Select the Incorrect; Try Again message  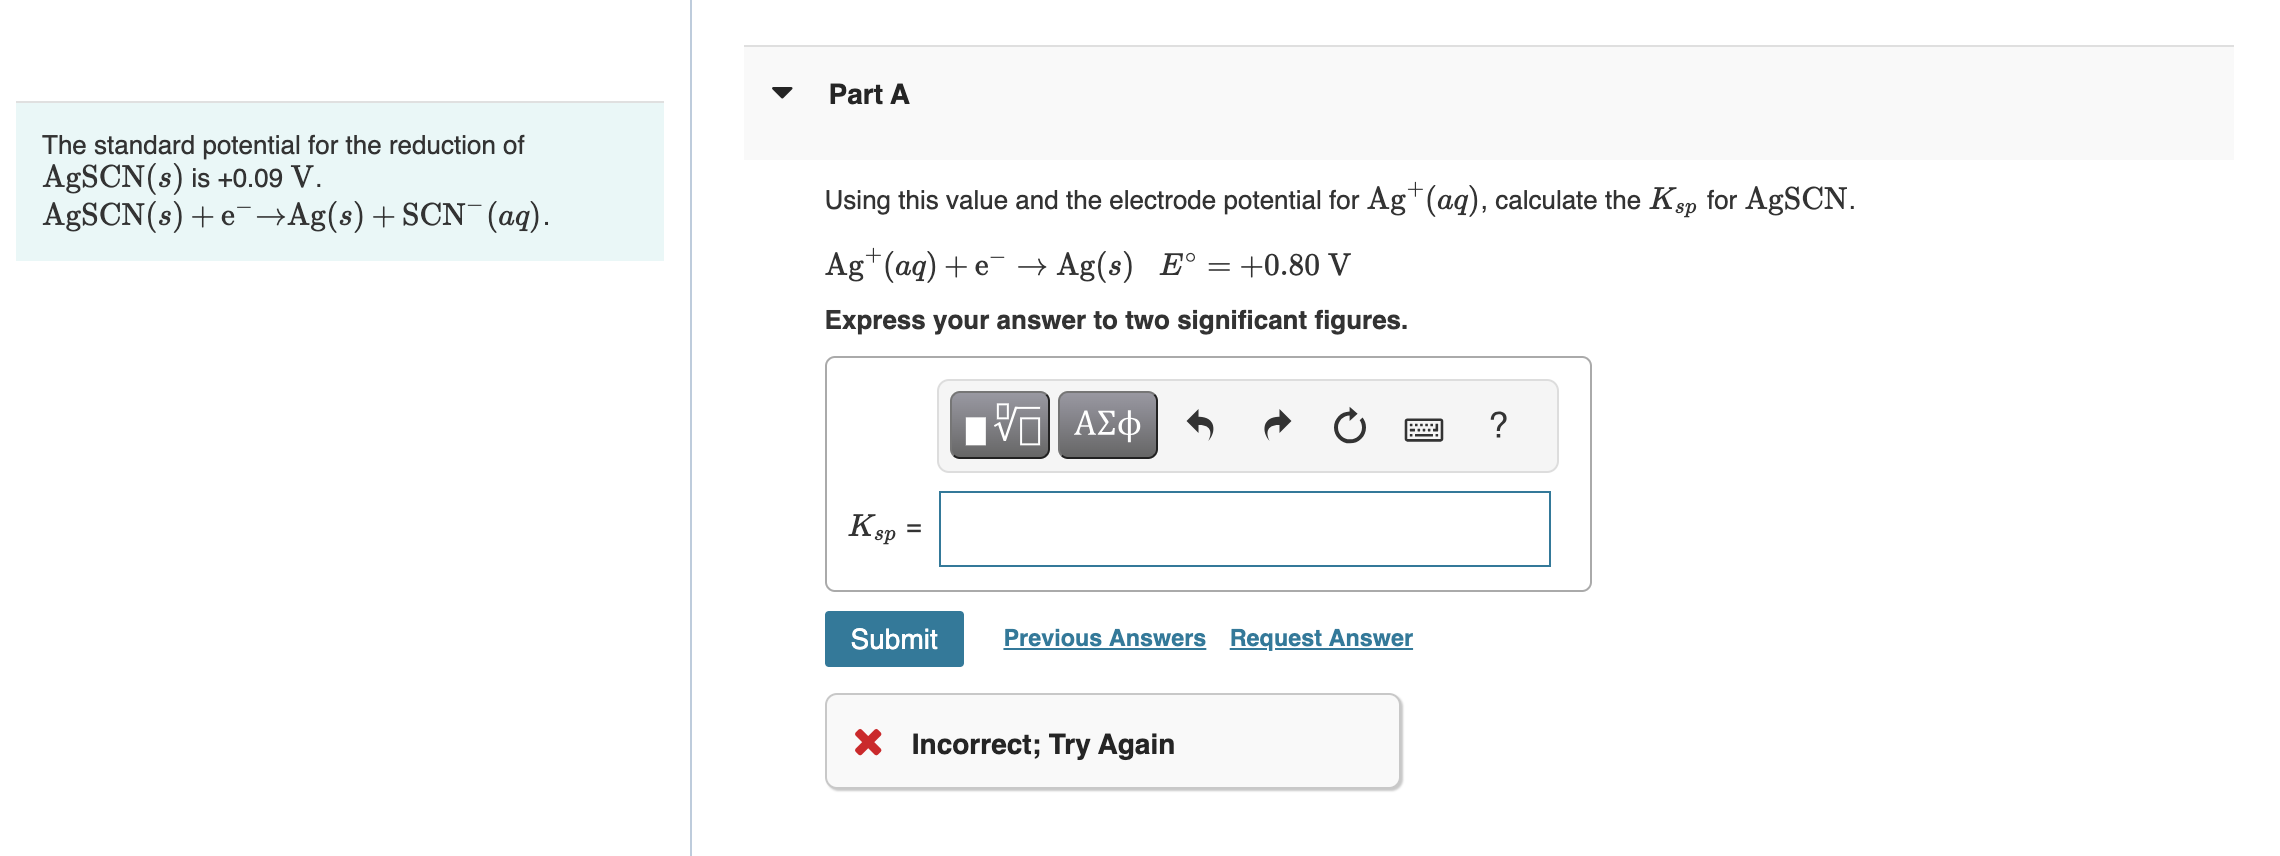pyautogui.click(x=1042, y=743)
